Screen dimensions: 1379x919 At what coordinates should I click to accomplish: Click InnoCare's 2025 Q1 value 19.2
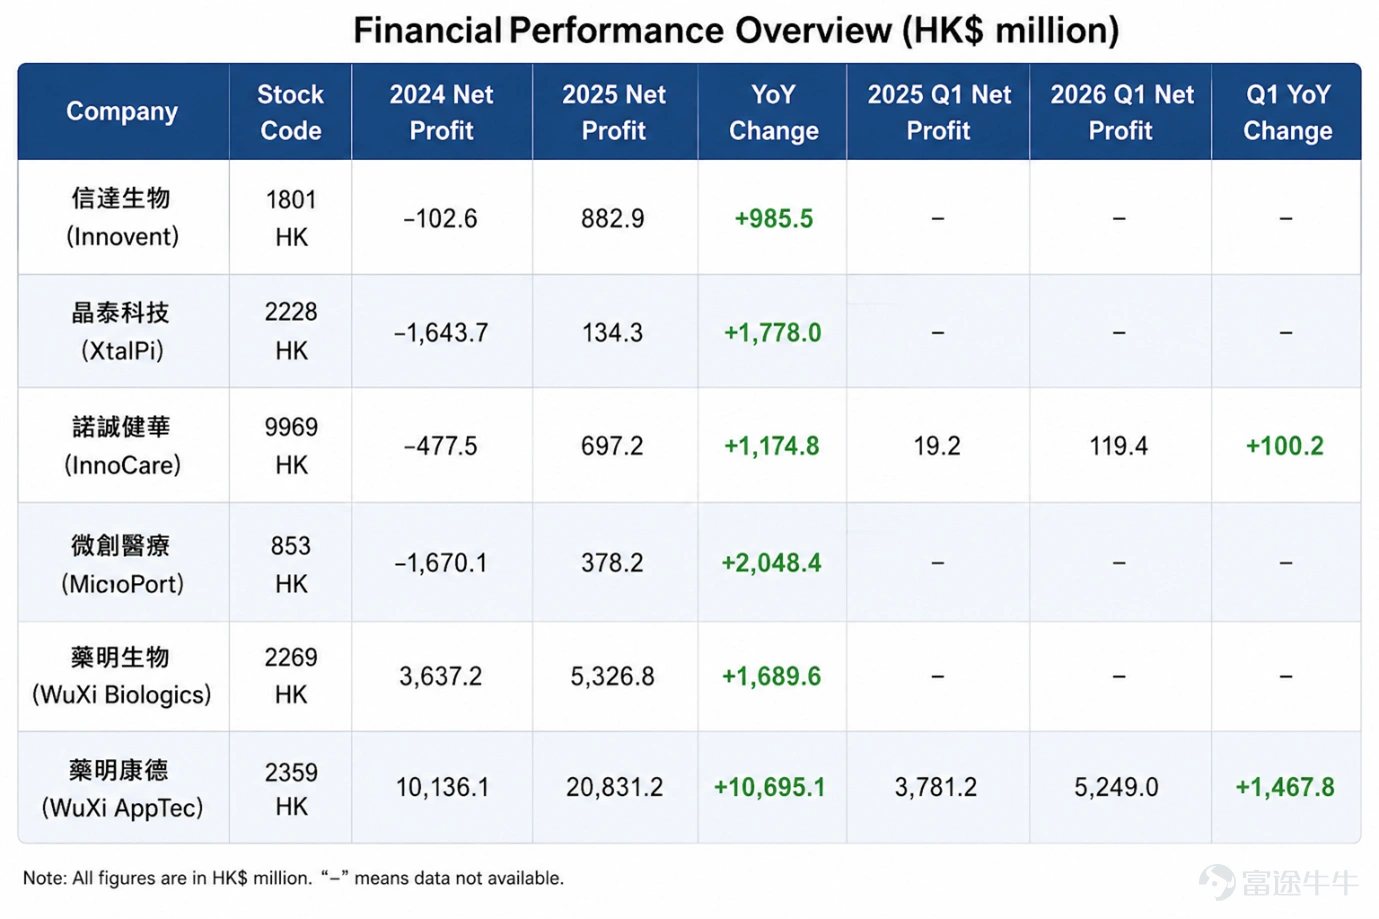click(937, 445)
